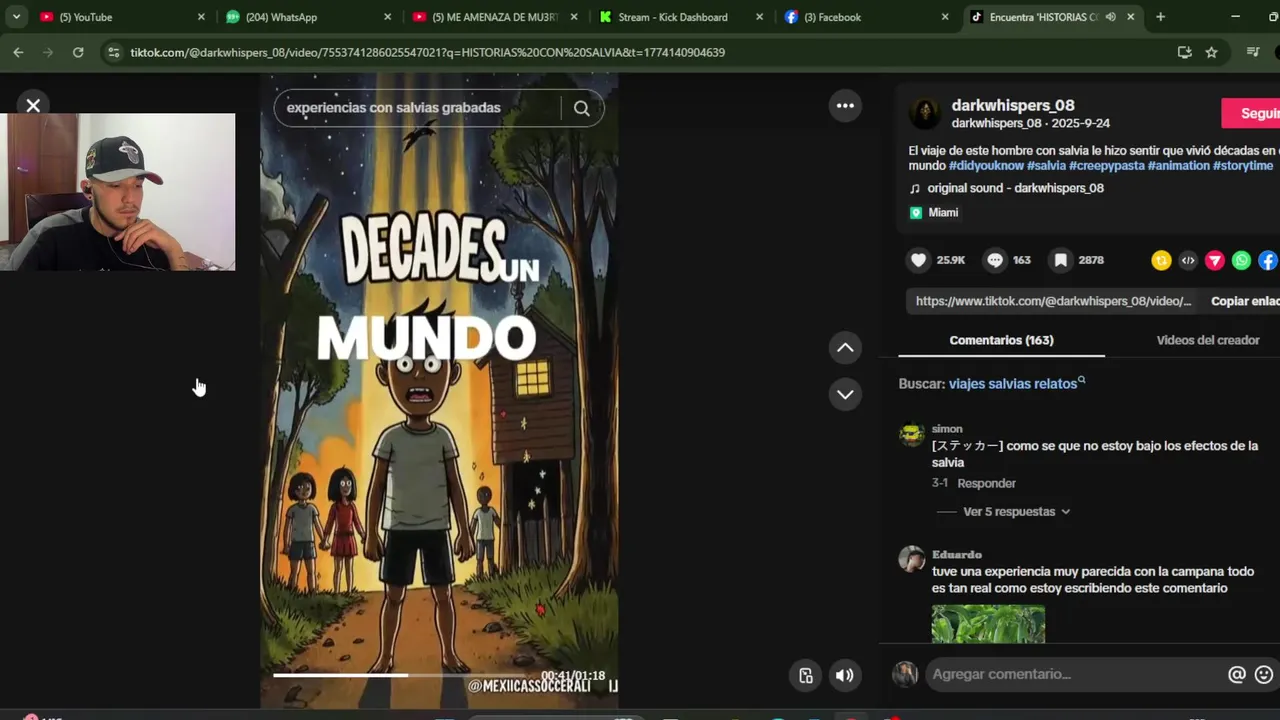Screen dimensions: 1280x720
Task: Open simon's profile avatar in comments
Action: pos(912,434)
